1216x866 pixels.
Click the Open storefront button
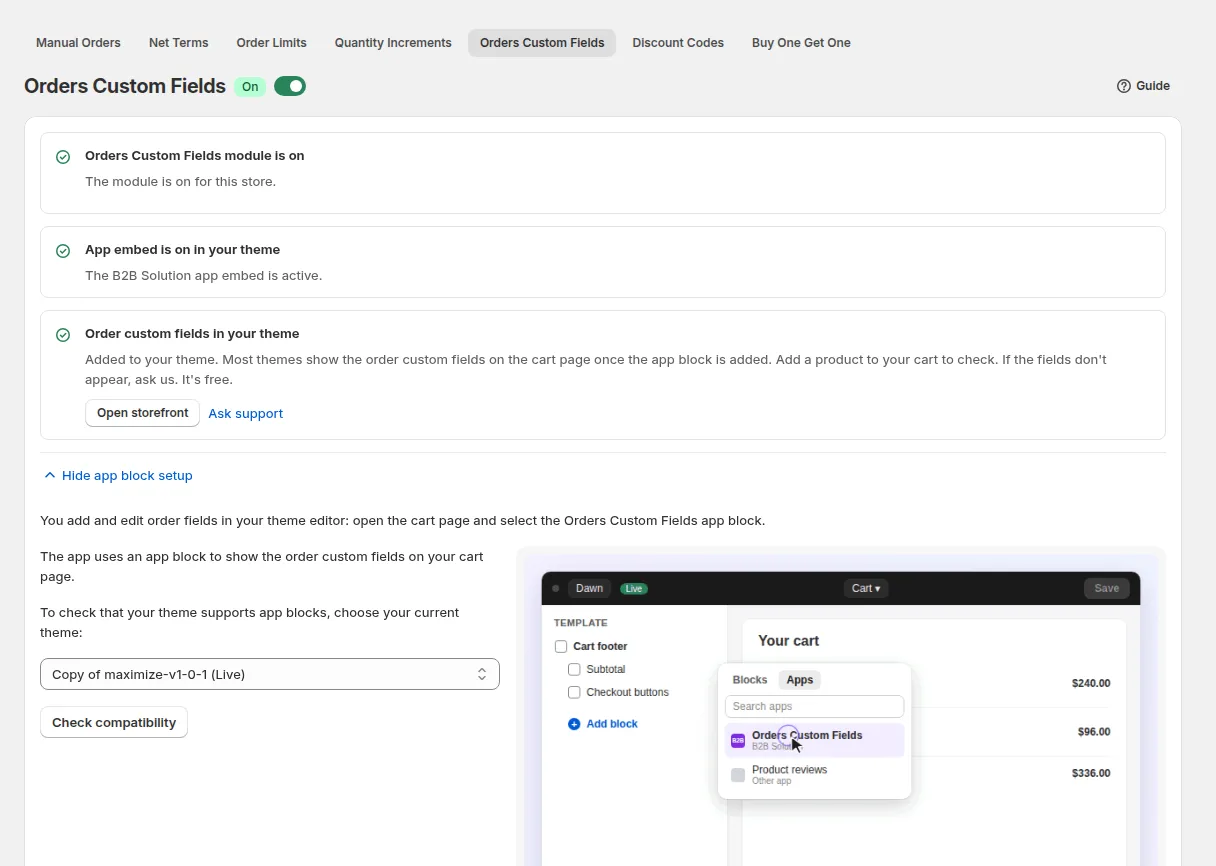[143, 413]
